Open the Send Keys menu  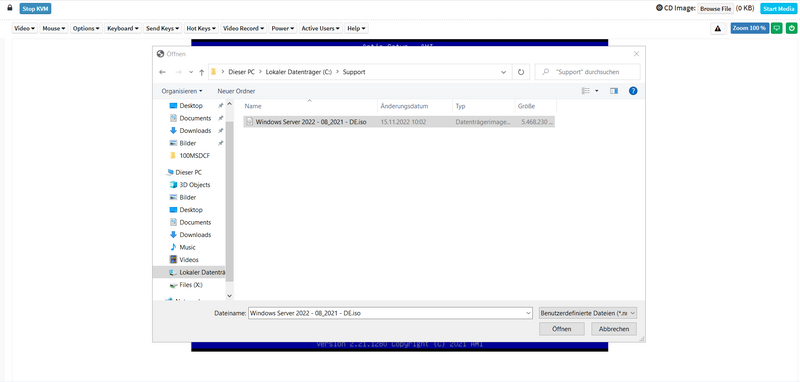163,29
